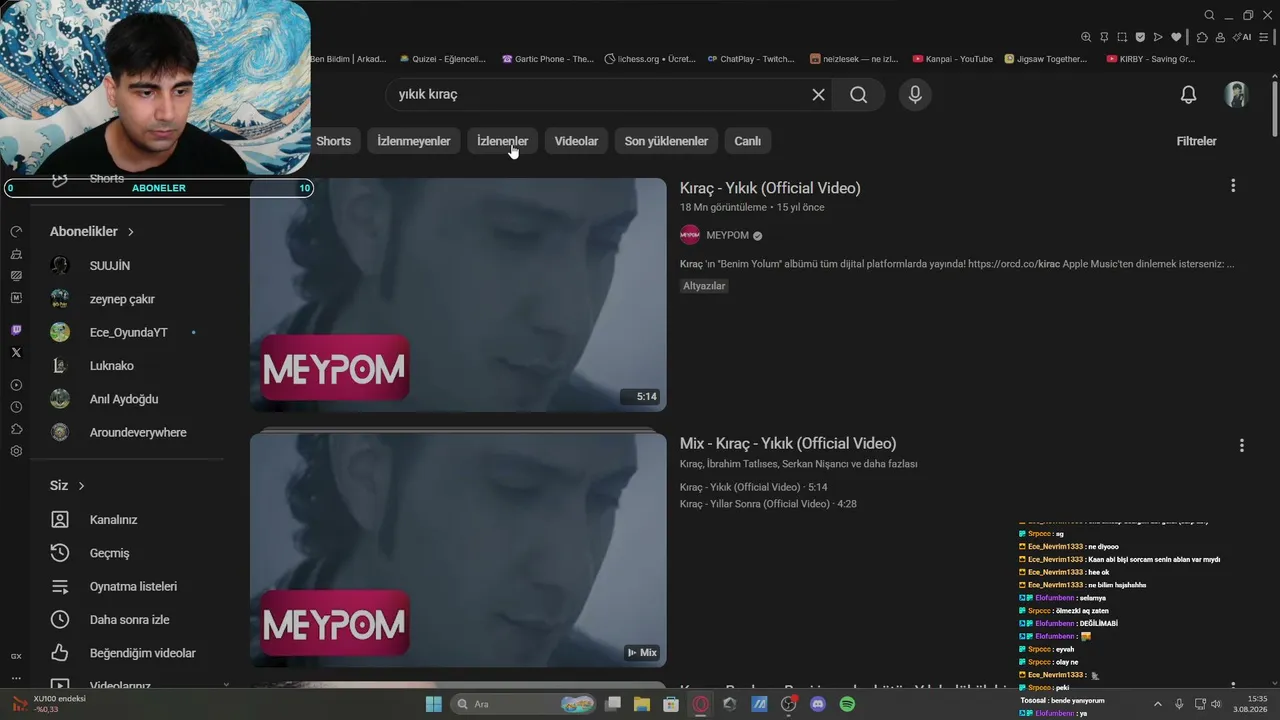Open the Twitch icon in the Opera sidebar
The image size is (1280, 720).
(16, 330)
